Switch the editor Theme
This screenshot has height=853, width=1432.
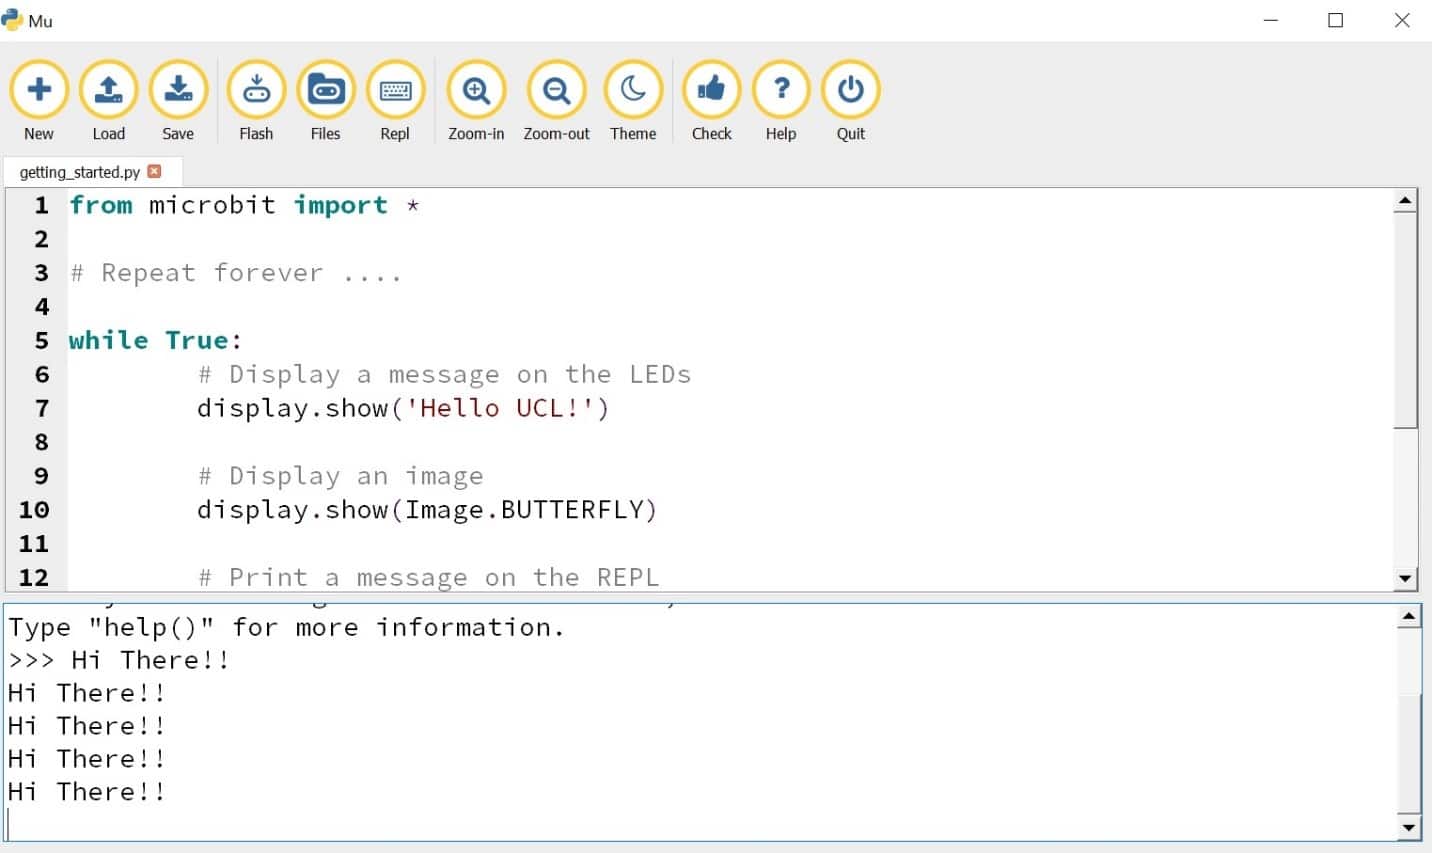click(633, 101)
